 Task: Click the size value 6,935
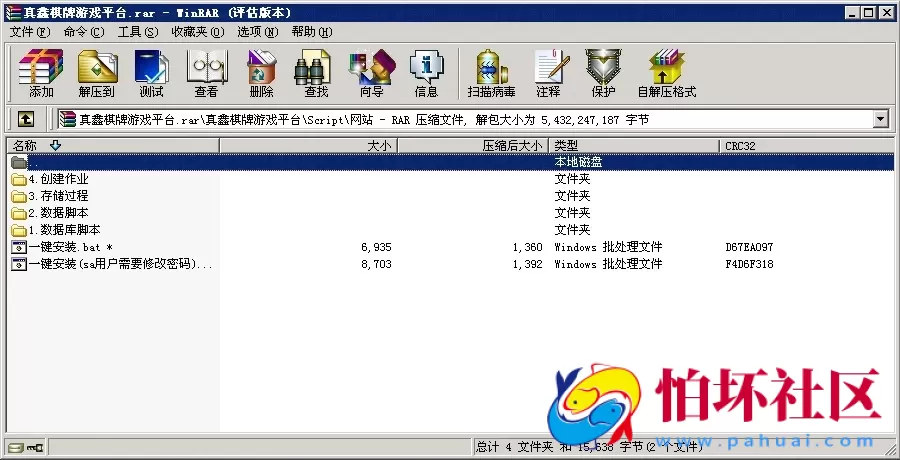coord(377,248)
